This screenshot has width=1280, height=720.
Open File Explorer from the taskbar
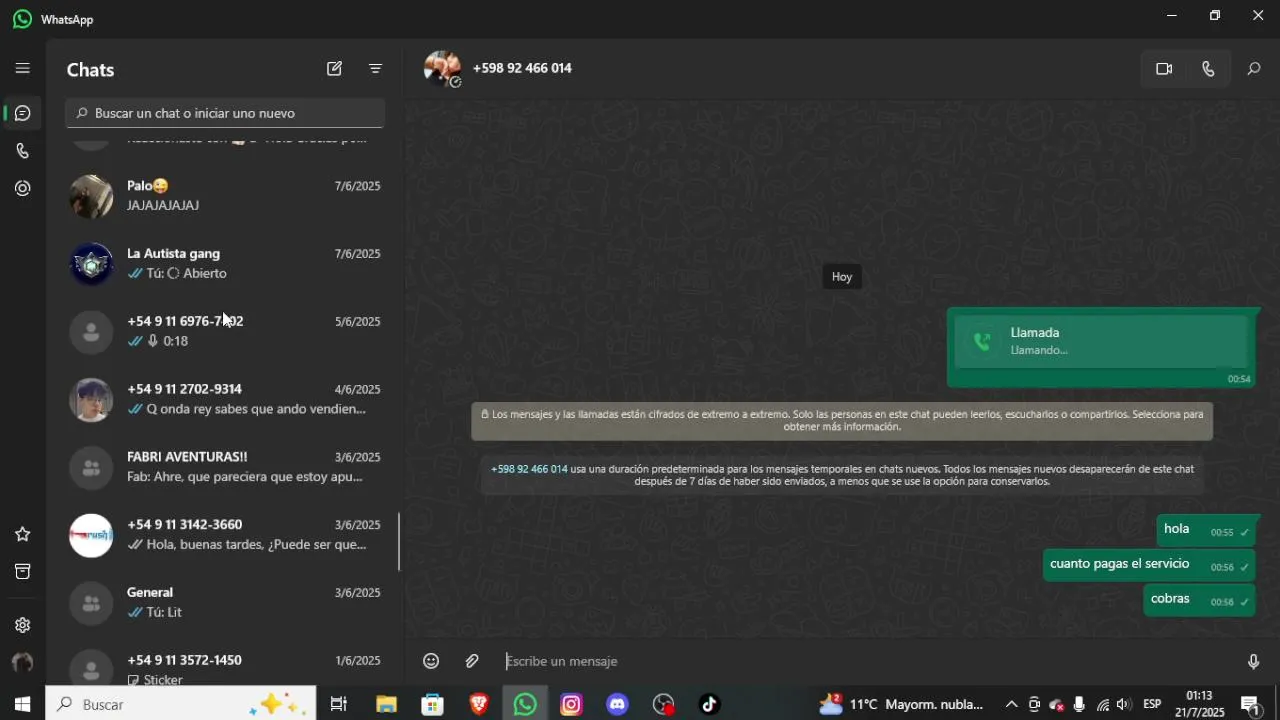[386, 704]
